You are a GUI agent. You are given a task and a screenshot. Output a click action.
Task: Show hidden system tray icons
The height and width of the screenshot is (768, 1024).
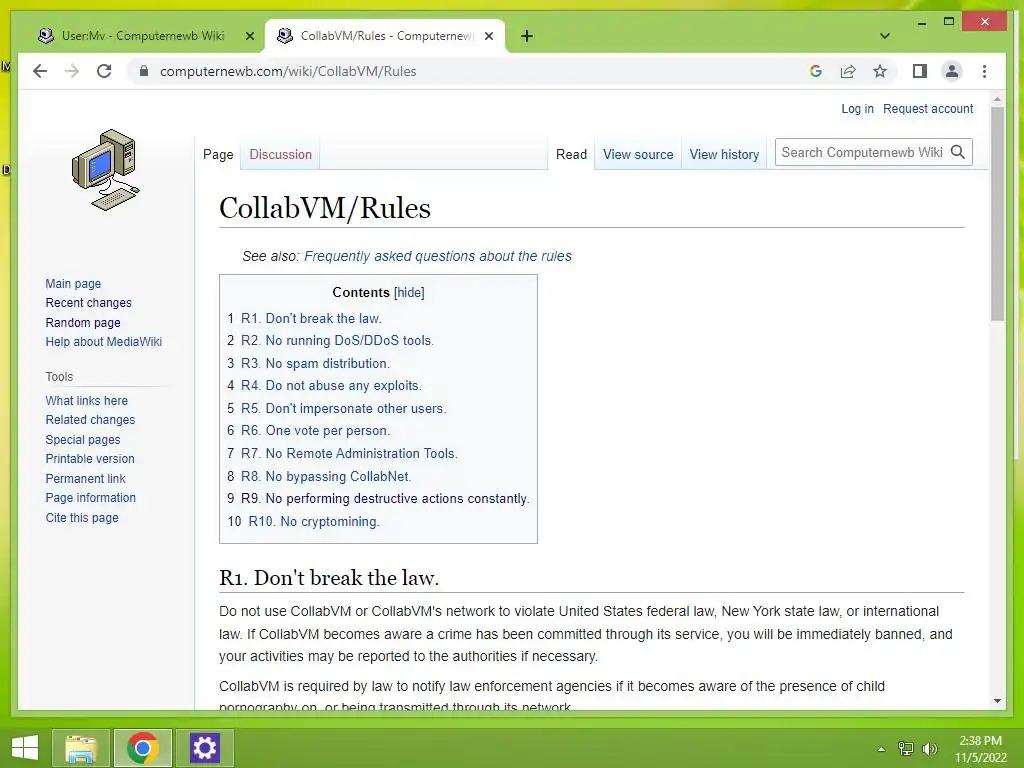coord(882,749)
